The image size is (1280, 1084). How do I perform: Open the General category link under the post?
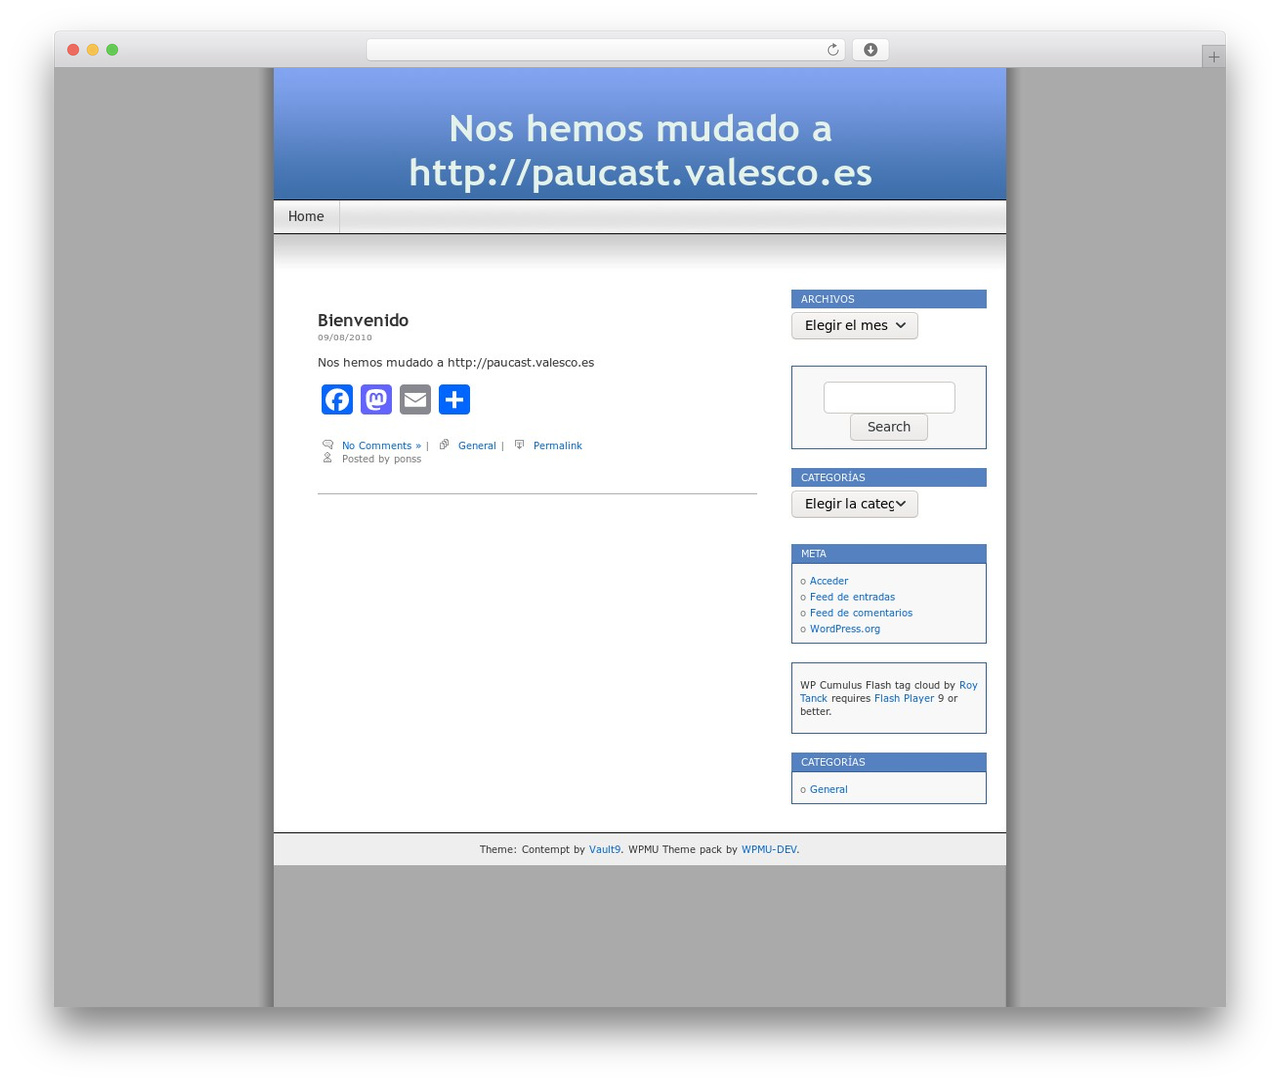click(x=477, y=446)
